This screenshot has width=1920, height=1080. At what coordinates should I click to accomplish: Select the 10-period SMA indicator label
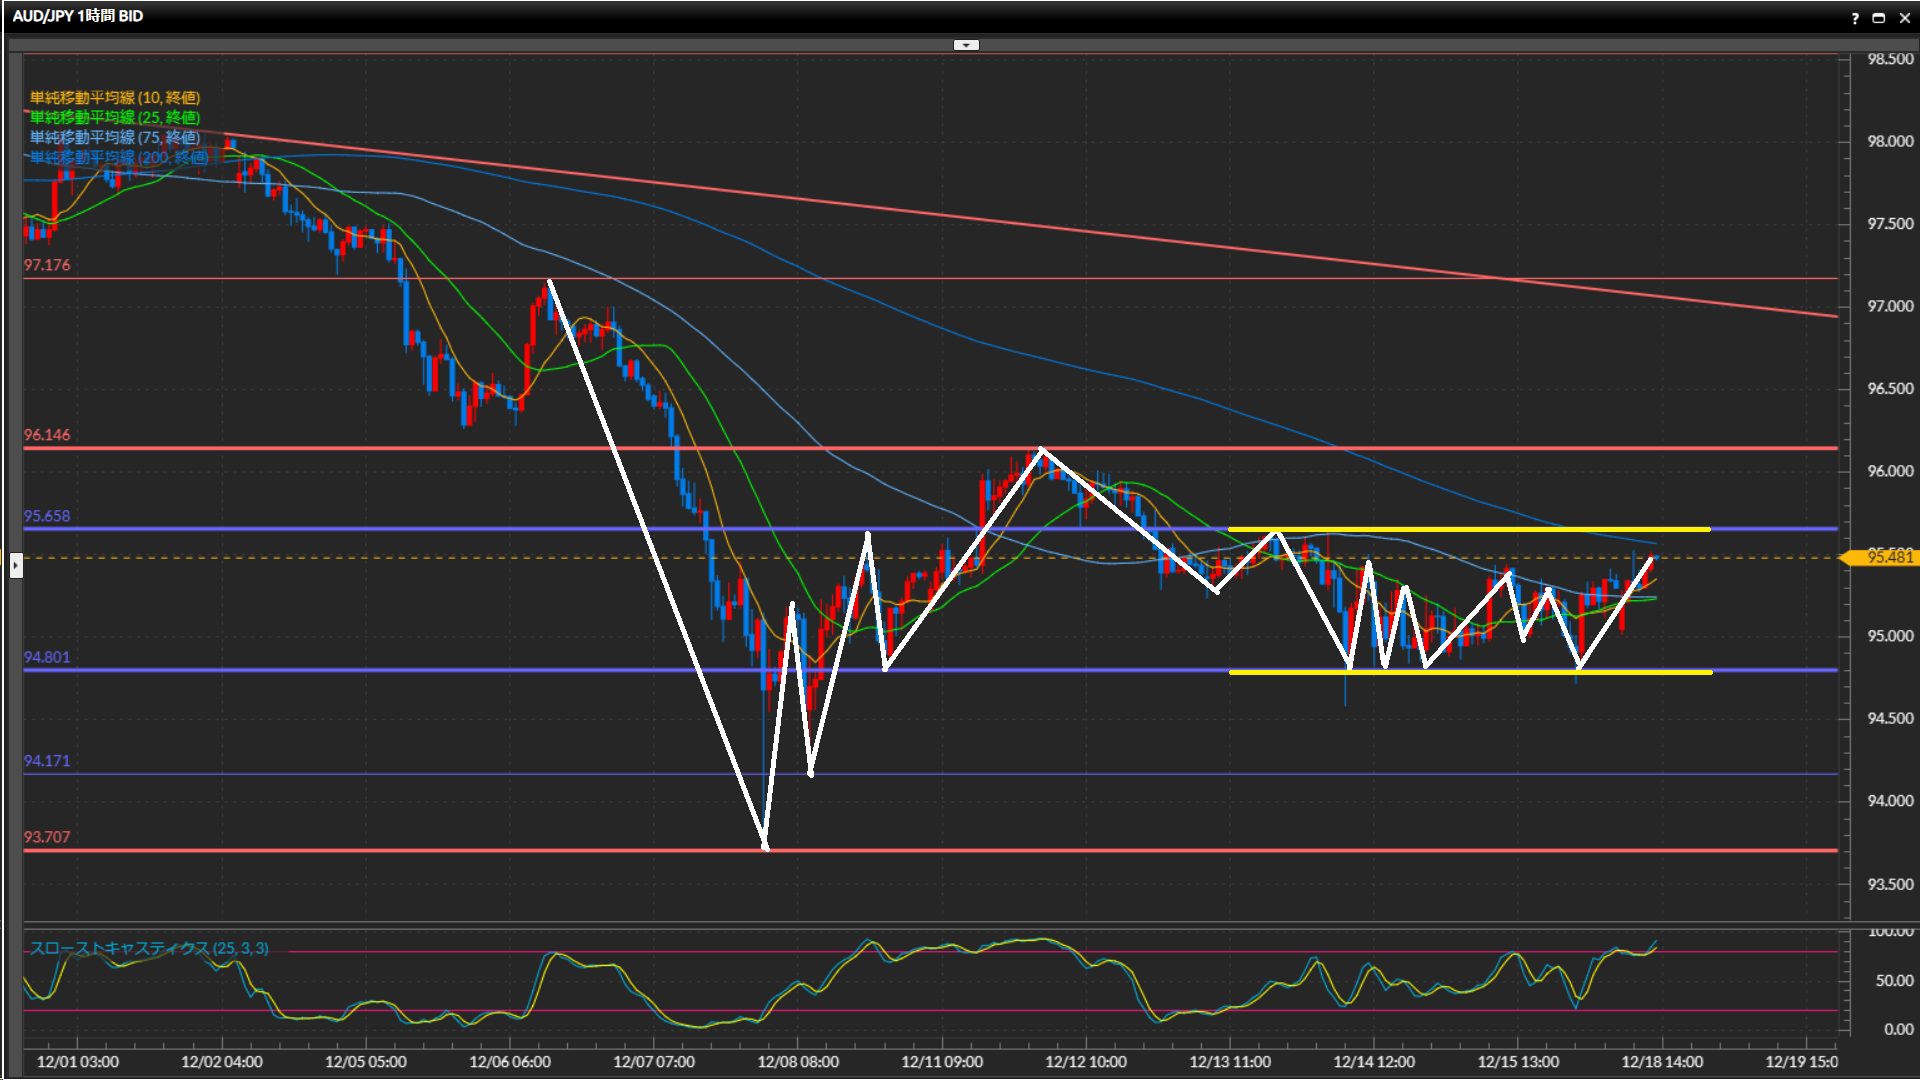pos(114,97)
